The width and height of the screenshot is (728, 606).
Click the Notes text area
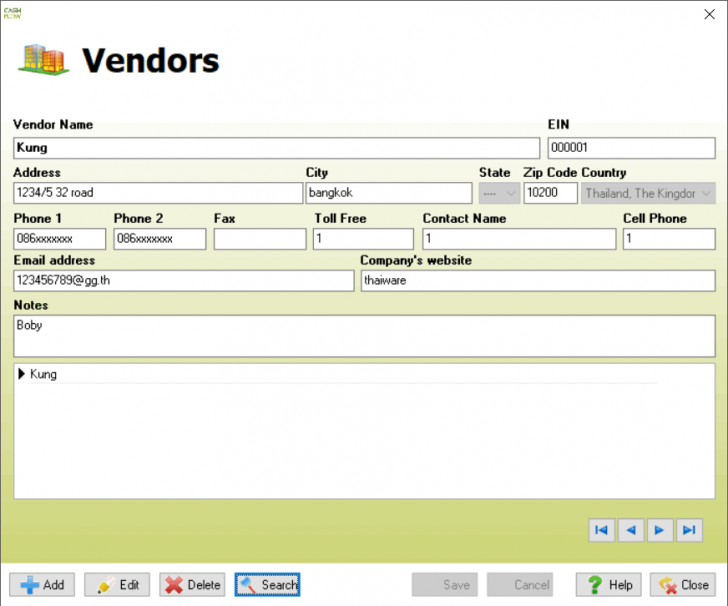pos(364,336)
